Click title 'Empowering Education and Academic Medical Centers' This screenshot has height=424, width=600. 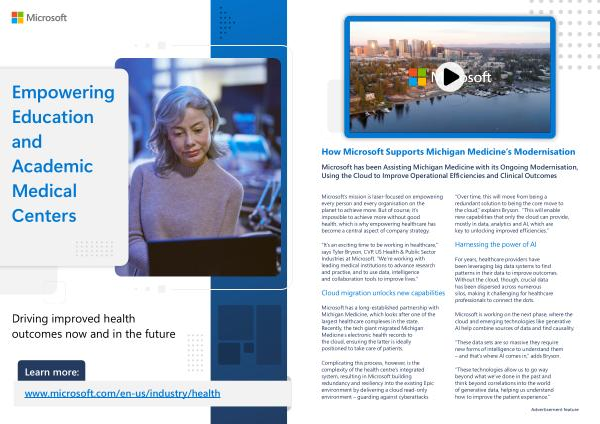[63, 154]
